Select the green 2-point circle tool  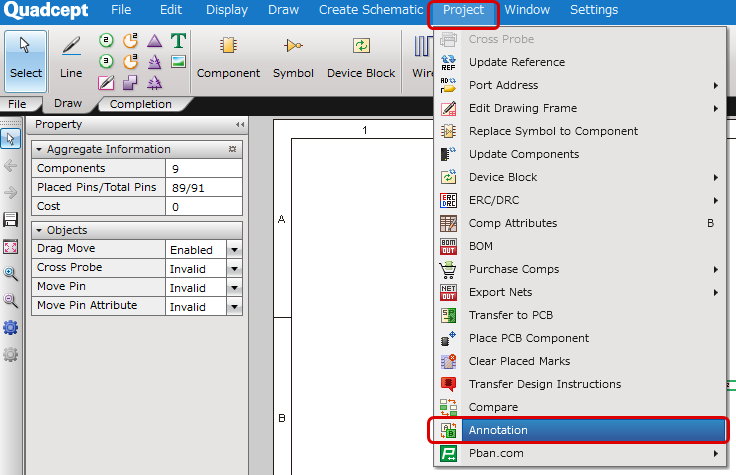(x=107, y=41)
